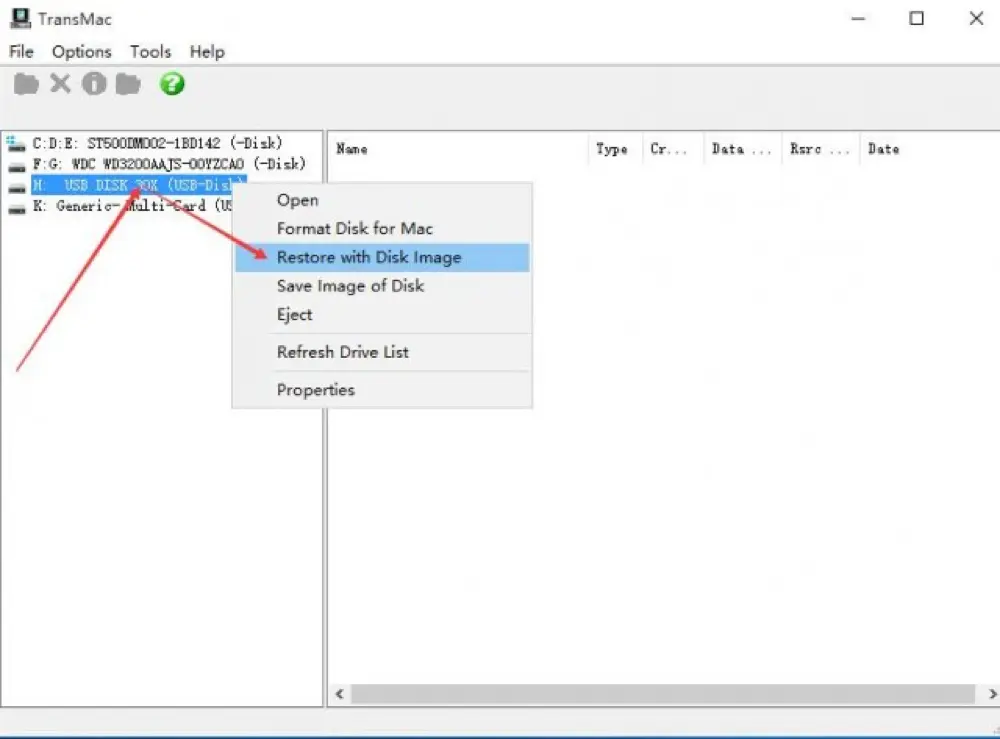Click the Rsrc ... column header
Screen dimensions: 1000x739
tap(821, 149)
